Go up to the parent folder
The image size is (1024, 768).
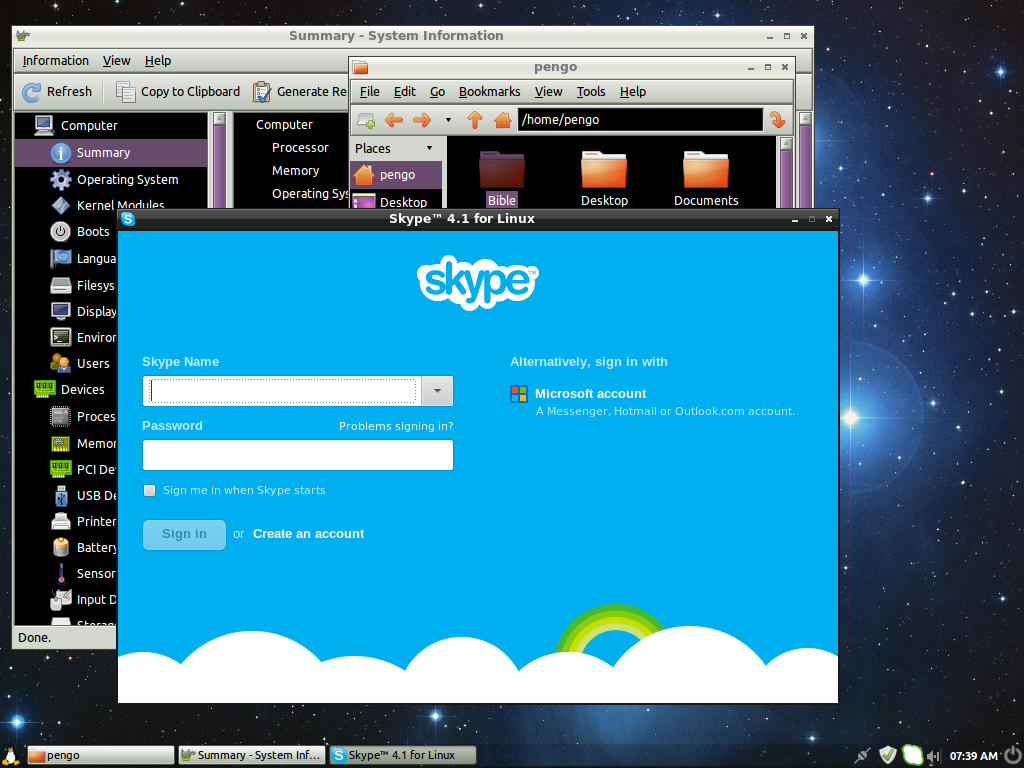pos(475,120)
